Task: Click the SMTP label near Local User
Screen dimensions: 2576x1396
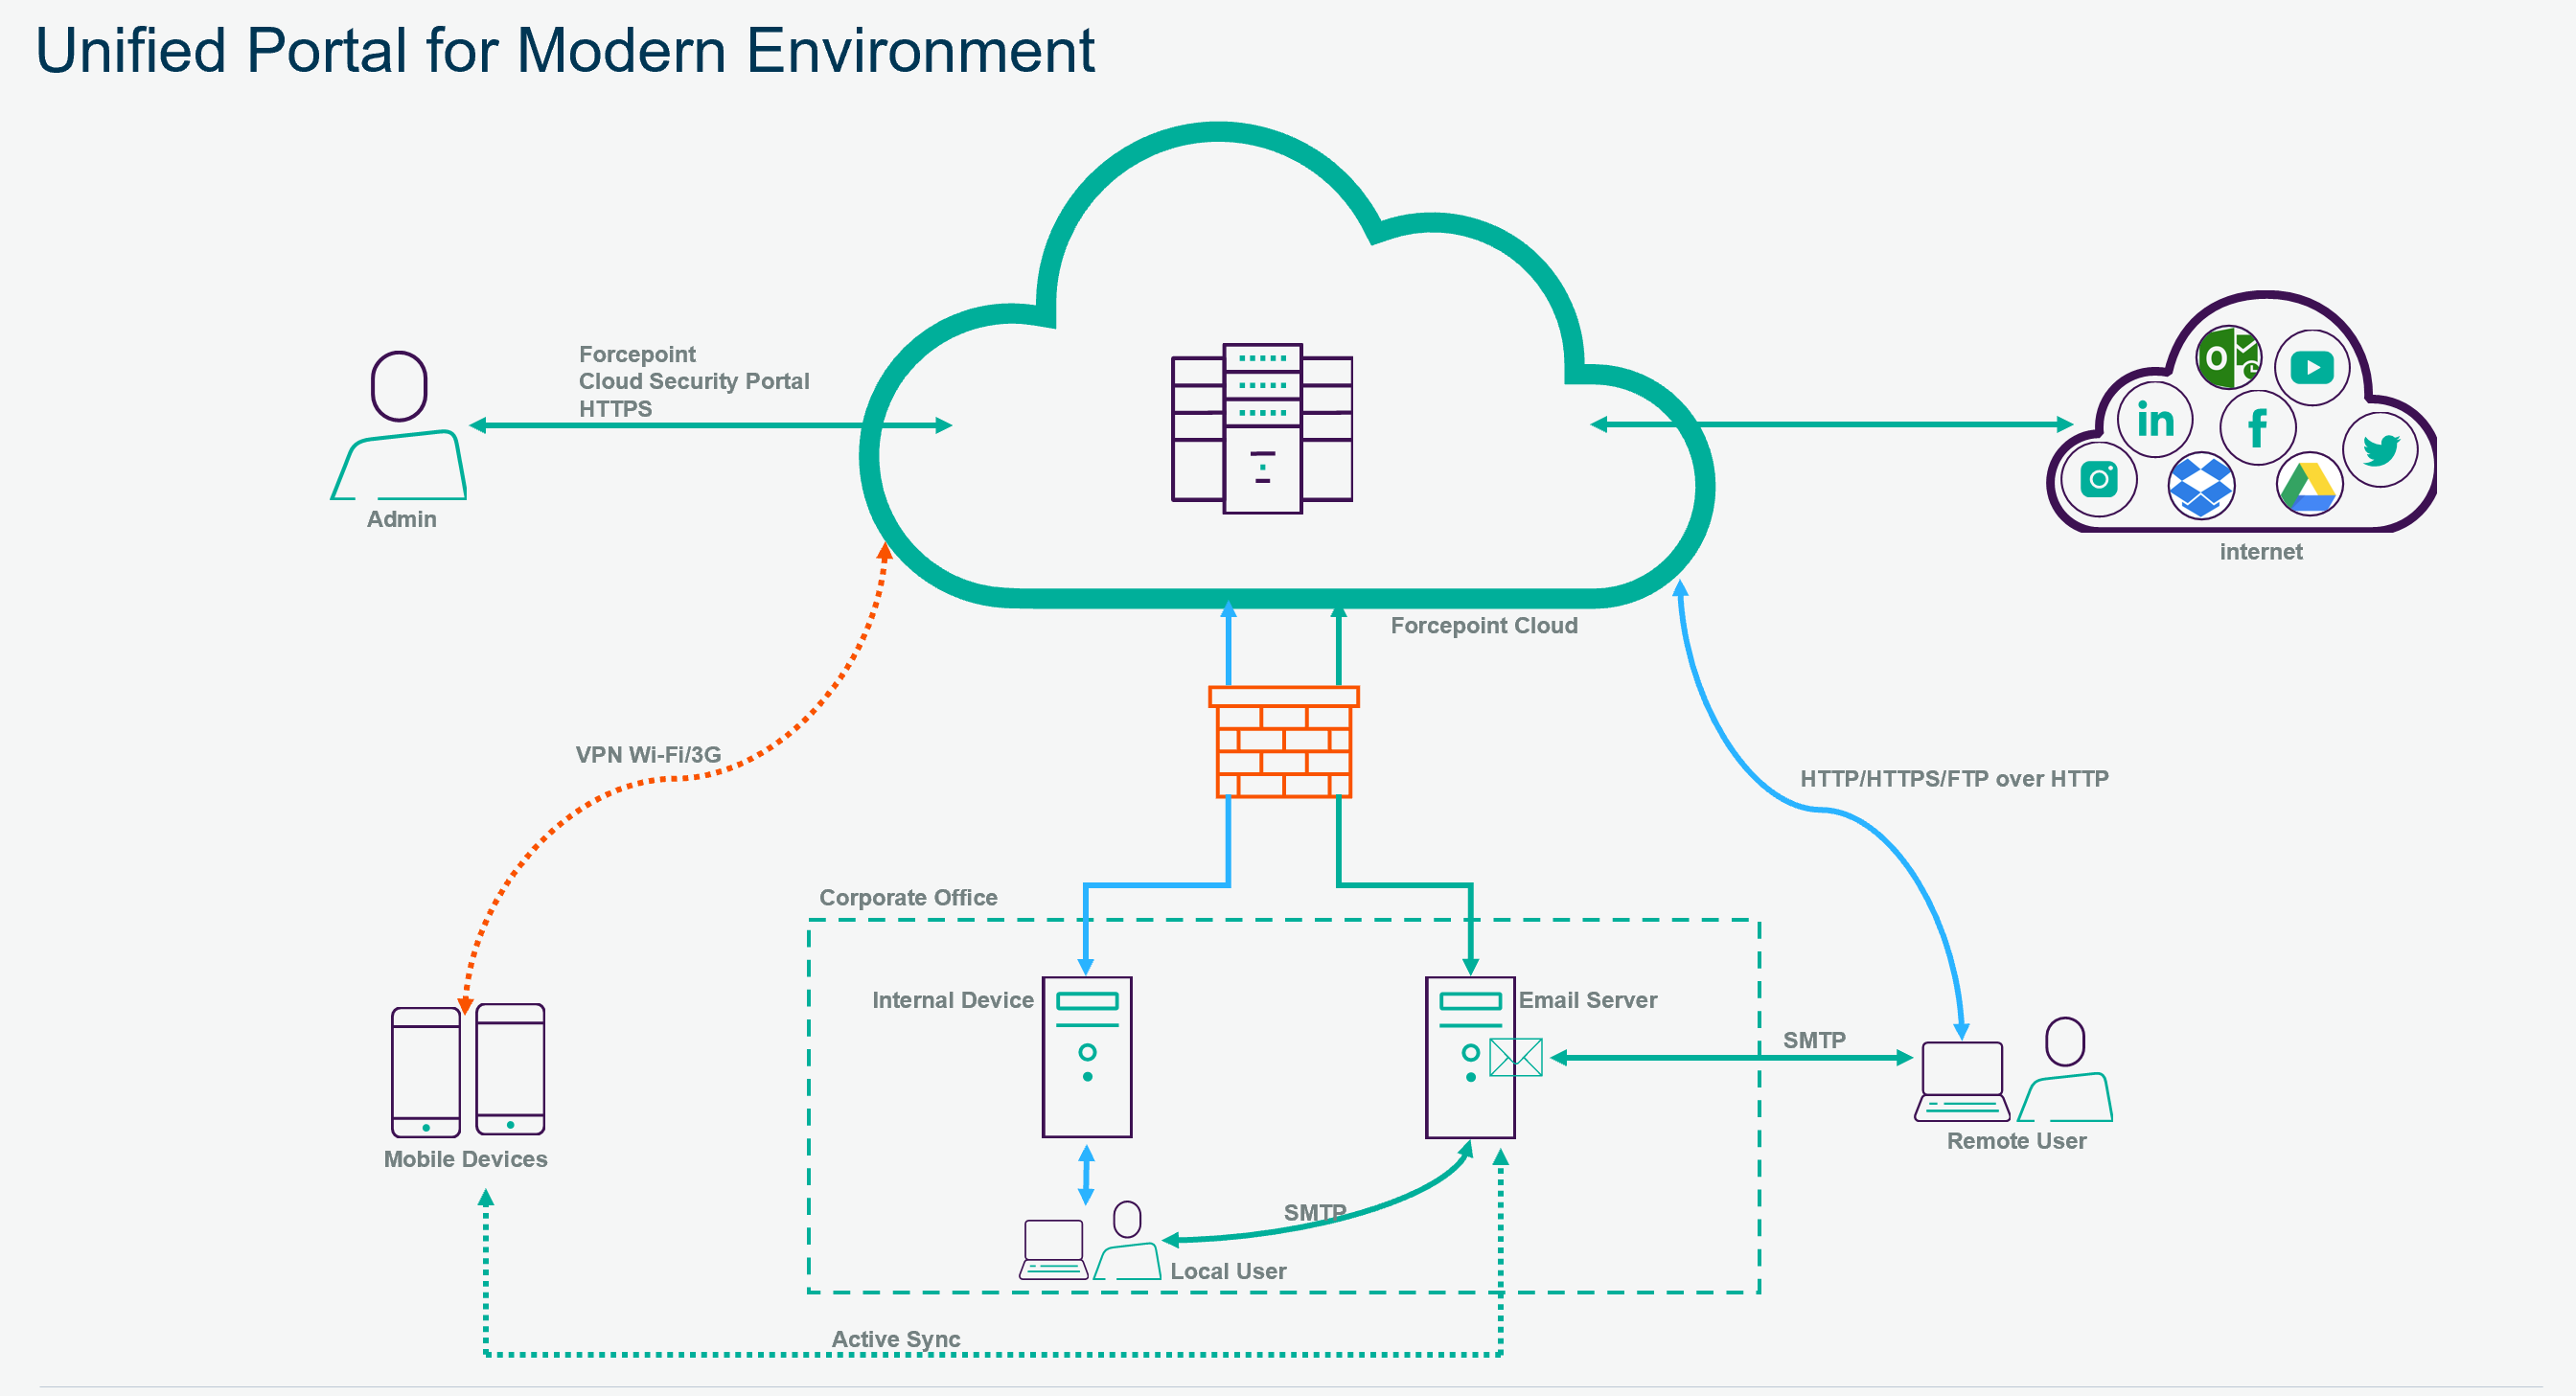Action: (x=1315, y=1213)
